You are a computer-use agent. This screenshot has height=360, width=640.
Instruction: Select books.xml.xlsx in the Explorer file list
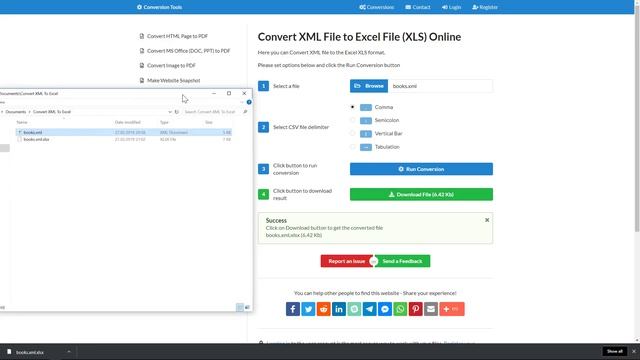click(124, 139)
